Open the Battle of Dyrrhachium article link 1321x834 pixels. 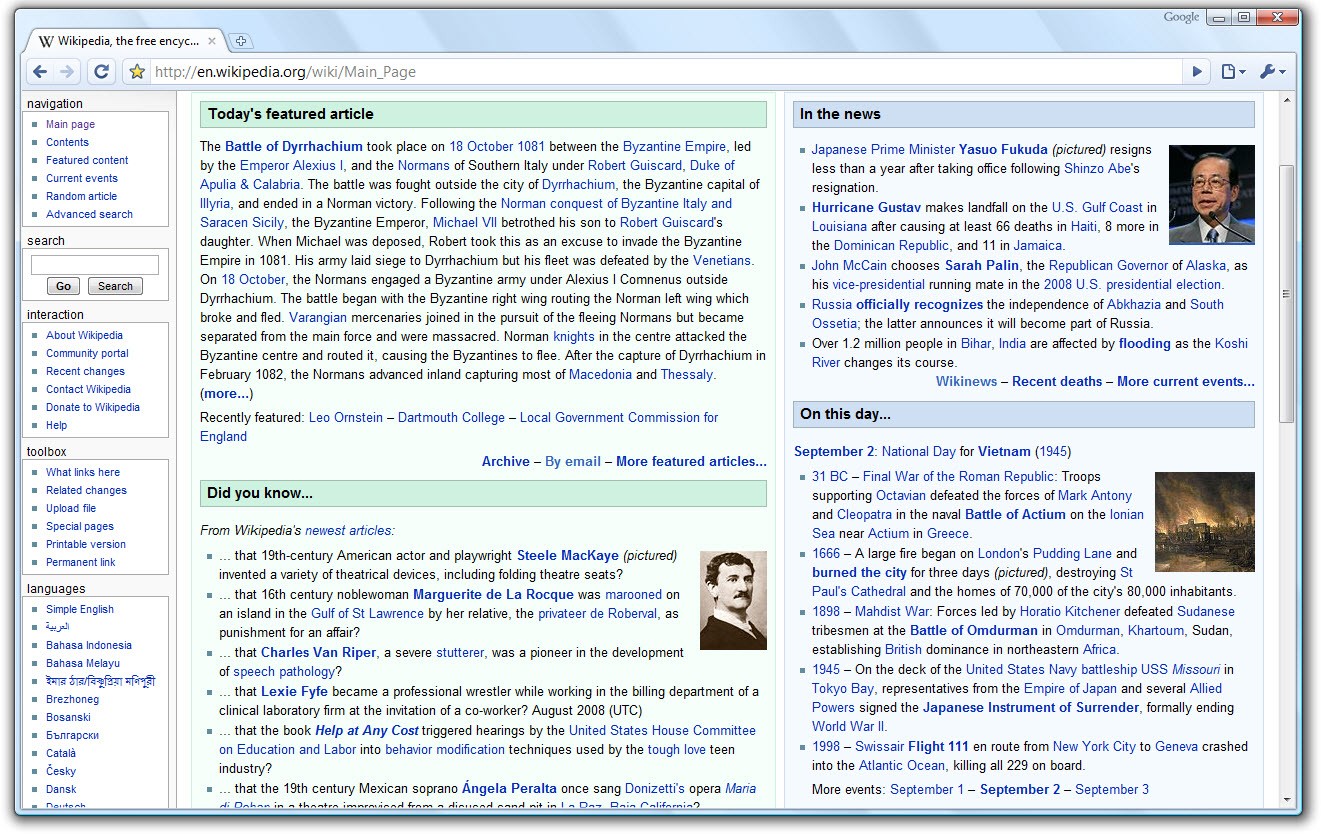294,146
